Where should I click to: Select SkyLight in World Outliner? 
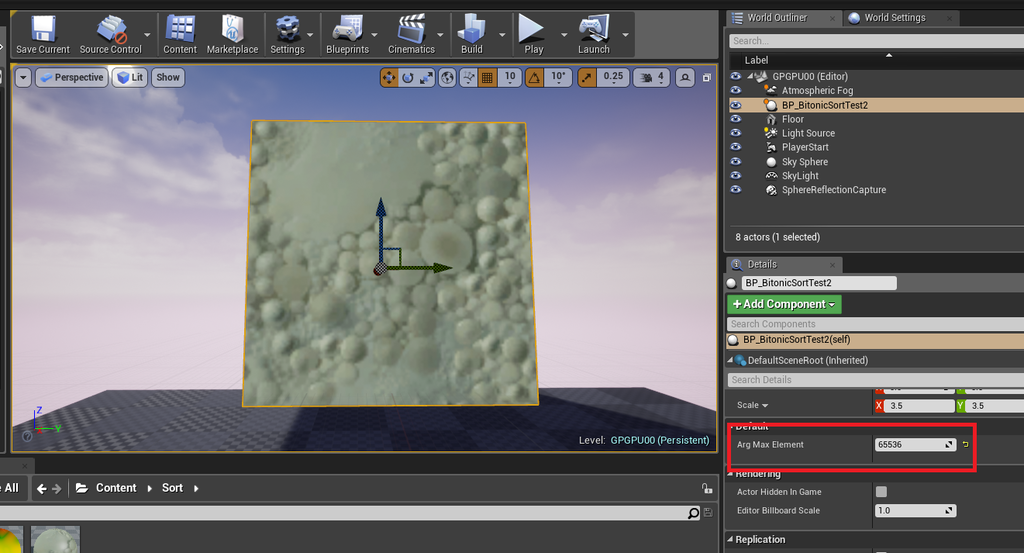(800, 176)
